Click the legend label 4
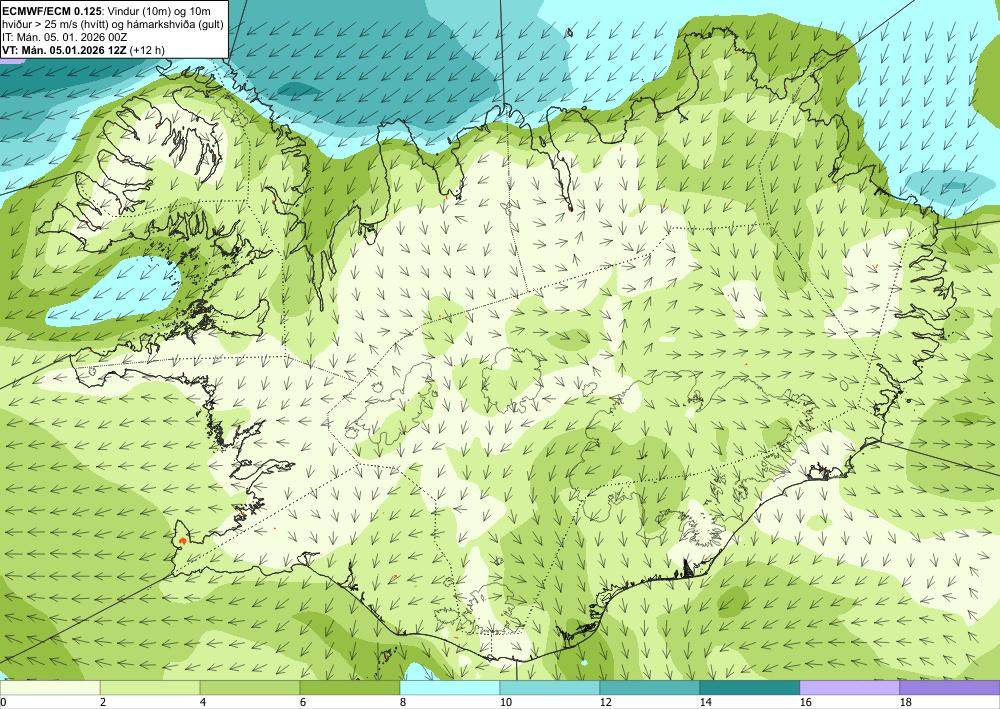This screenshot has width=1000, height=709. click(x=203, y=702)
